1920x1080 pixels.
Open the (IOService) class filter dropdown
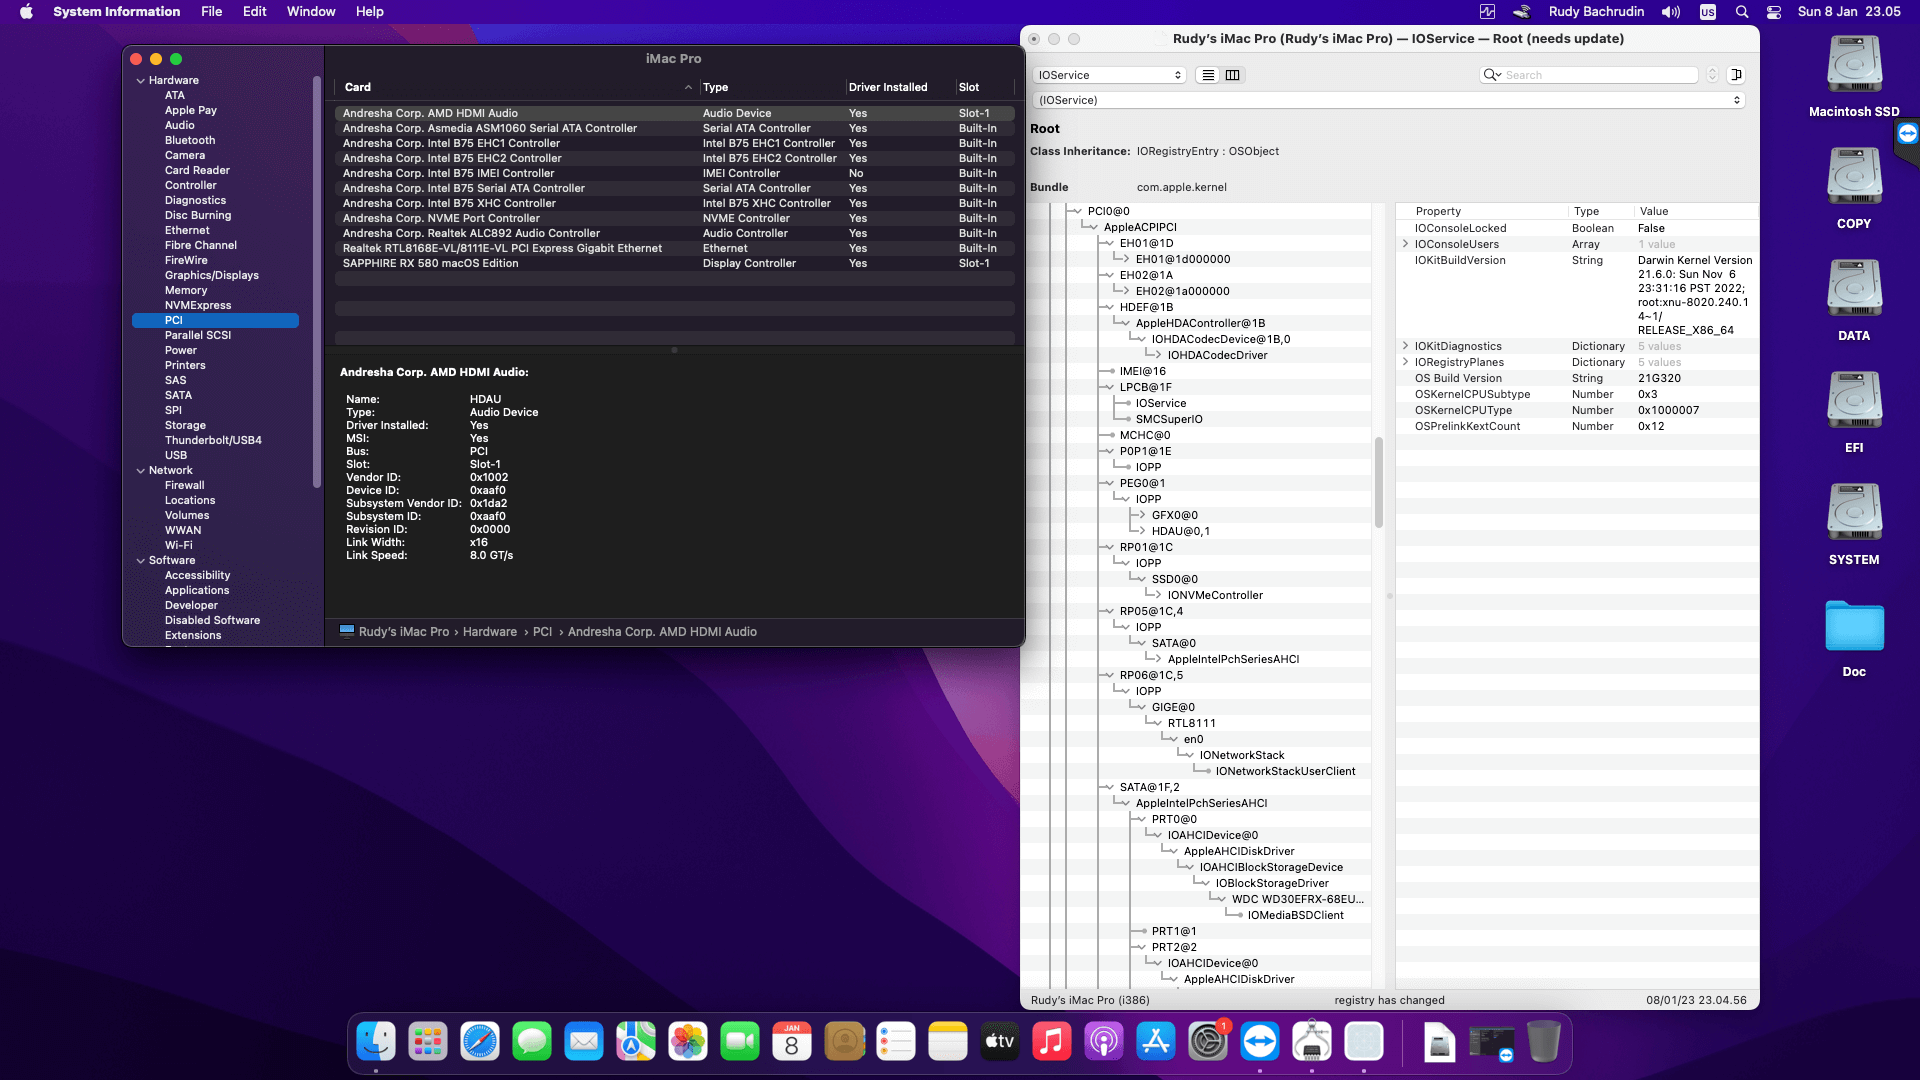pos(1387,100)
